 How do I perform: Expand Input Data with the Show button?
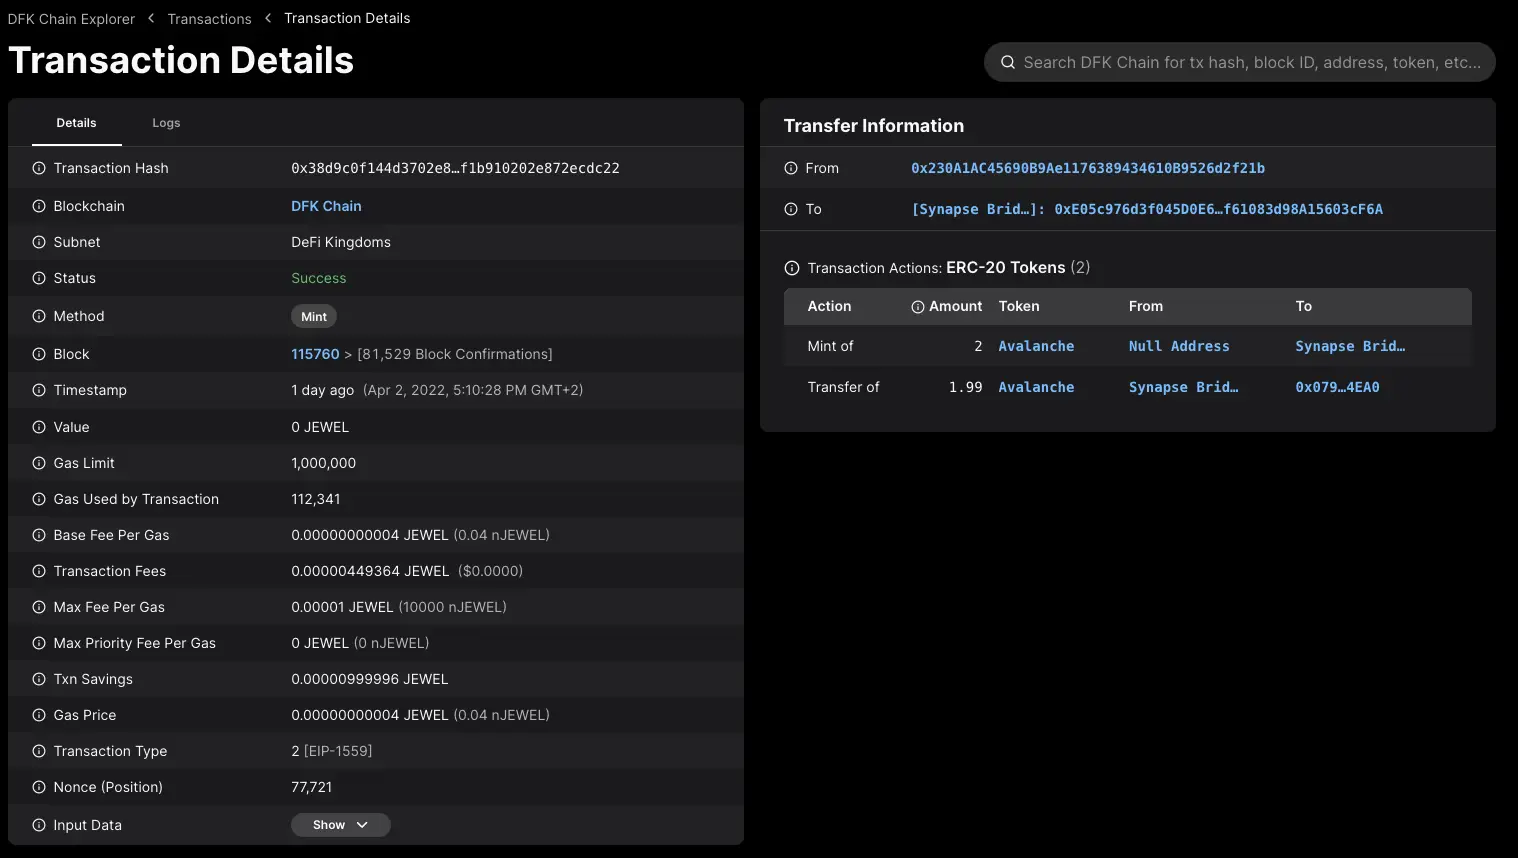point(340,825)
